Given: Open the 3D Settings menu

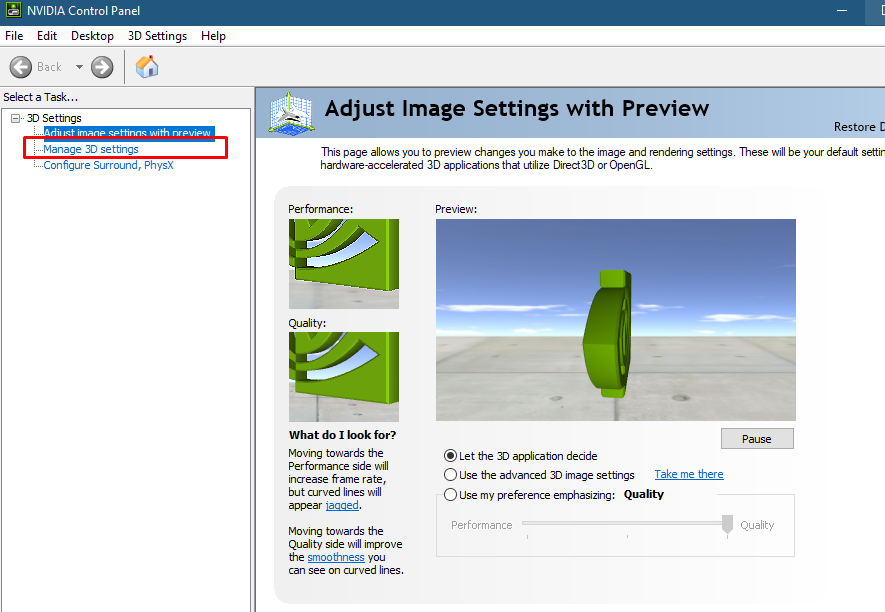Looking at the screenshot, I should pyautogui.click(x=157, y=35).
